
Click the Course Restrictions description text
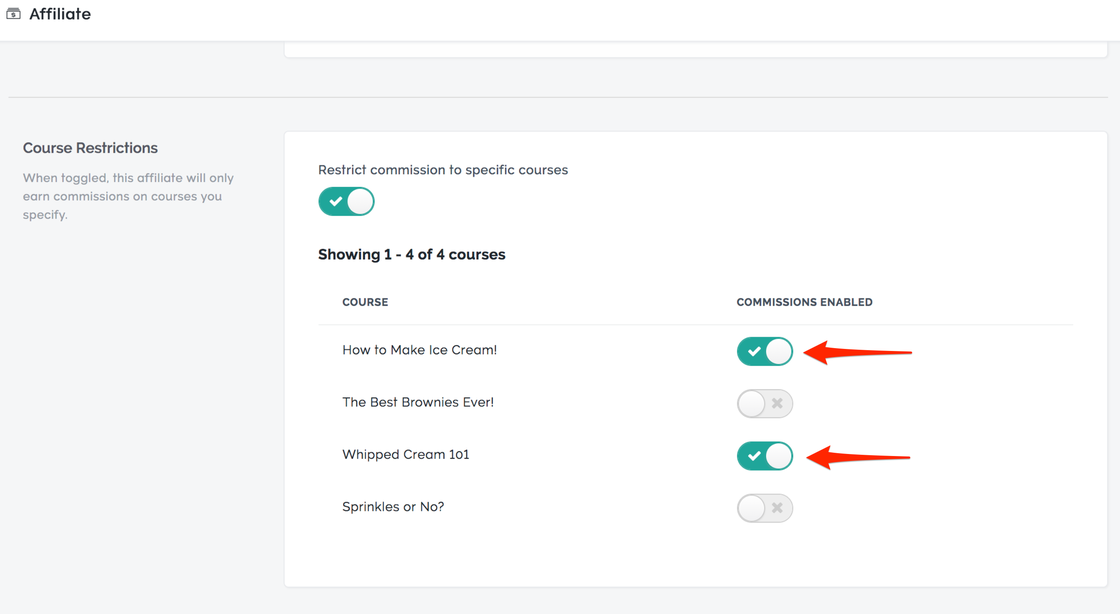128,196
